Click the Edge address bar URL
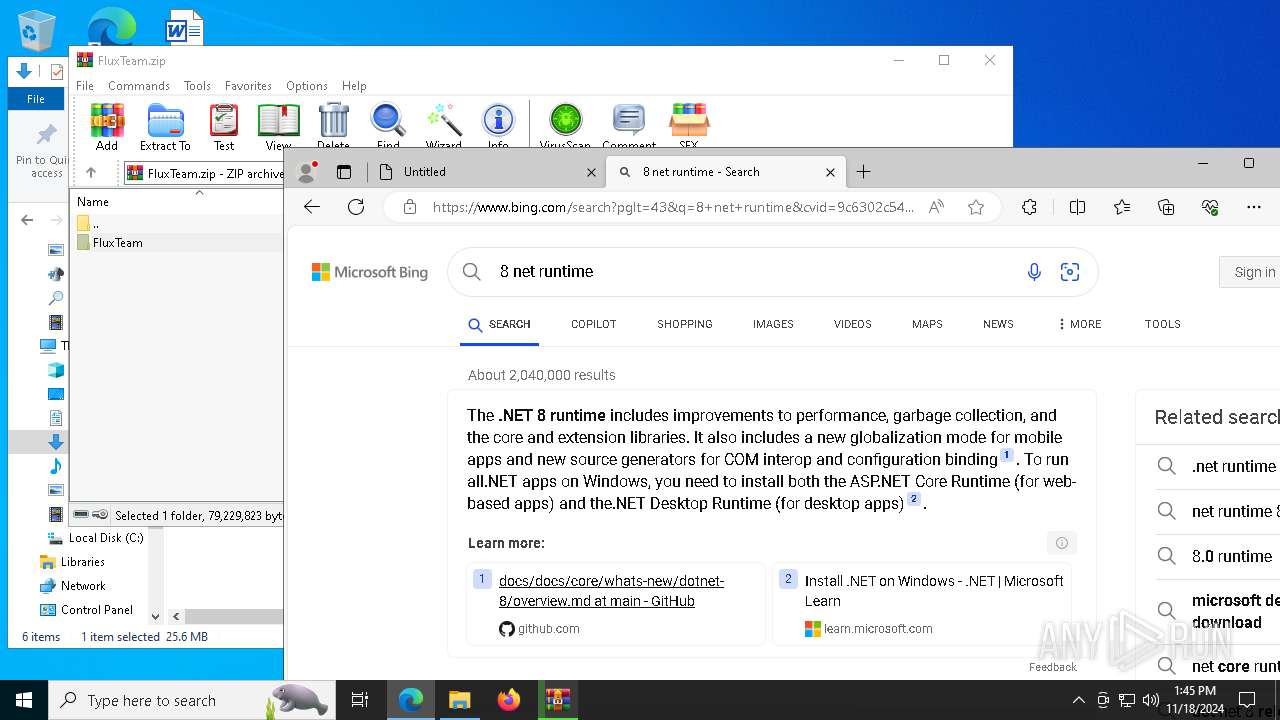The width and height of the screenshot is (1280, 720). 673,207
